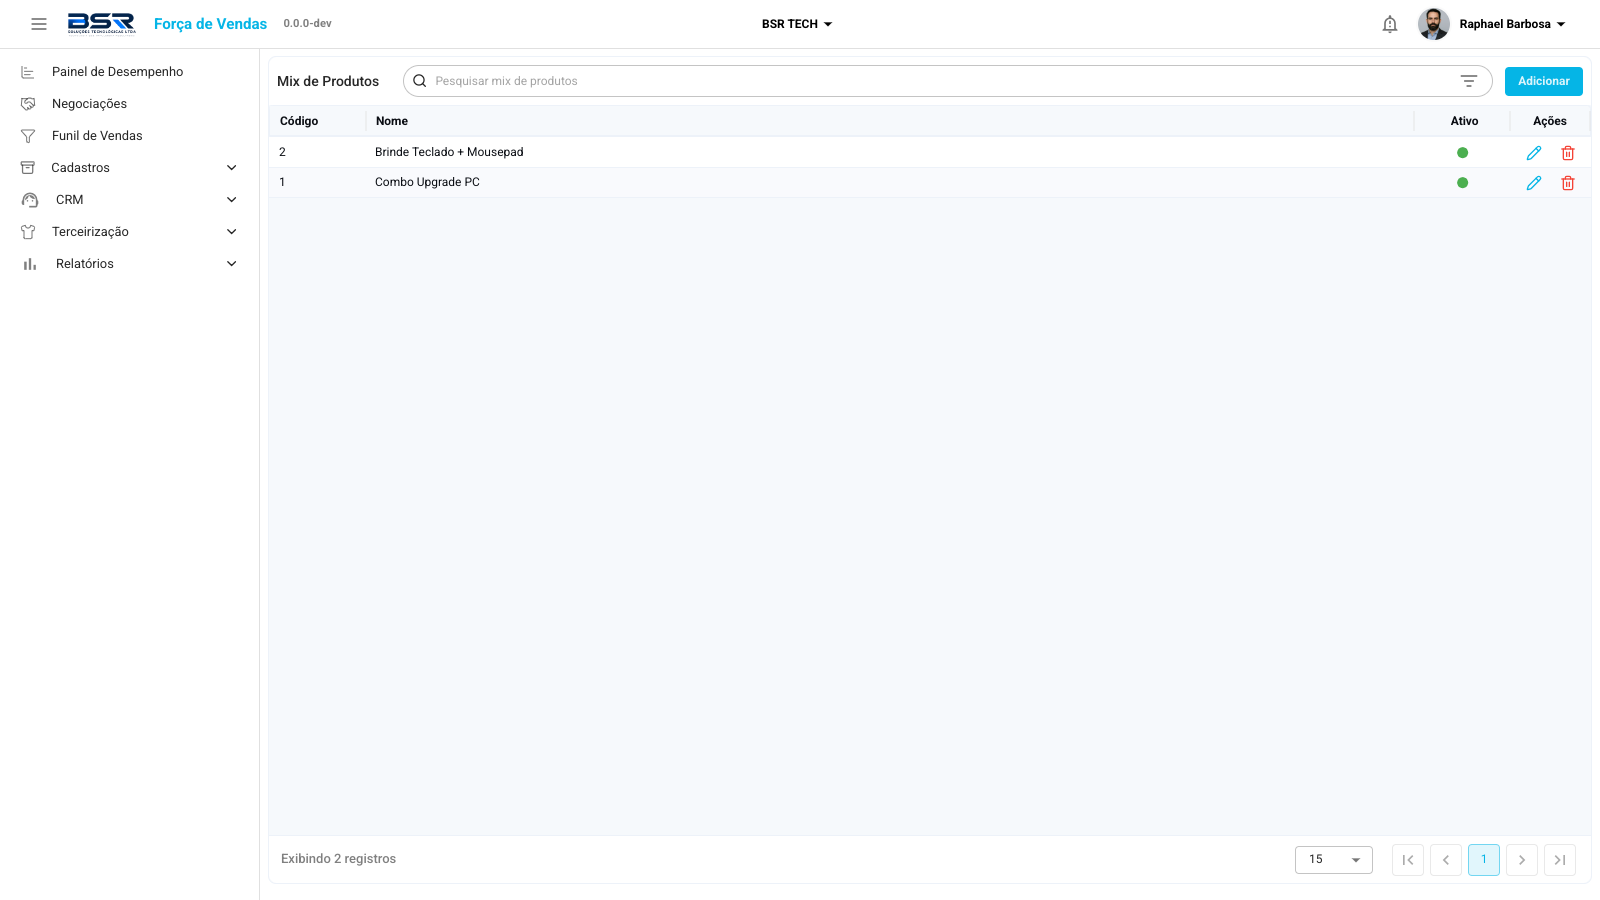1600x900 pixels.
Task: Expand the CRM menu chevron
Action: point(232,200)
